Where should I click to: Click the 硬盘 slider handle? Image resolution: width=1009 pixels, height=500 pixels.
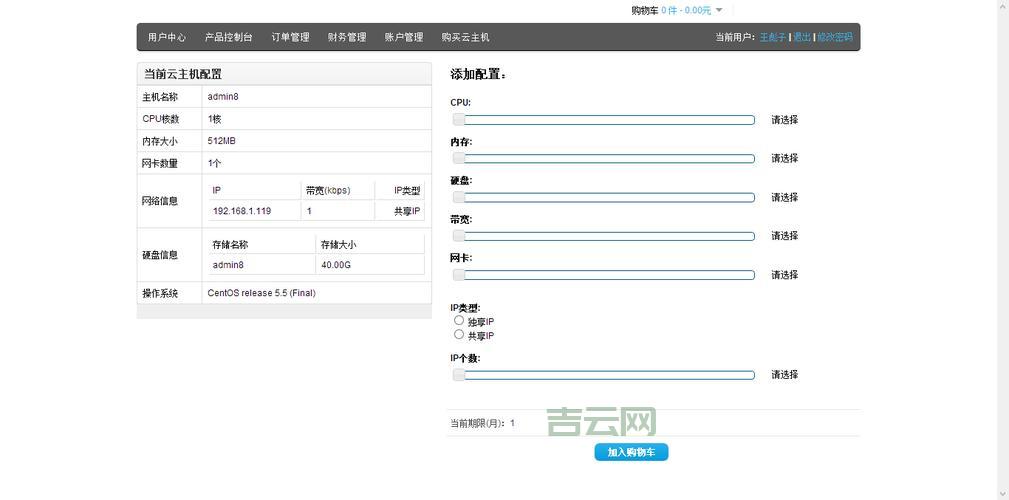point(458,197)
